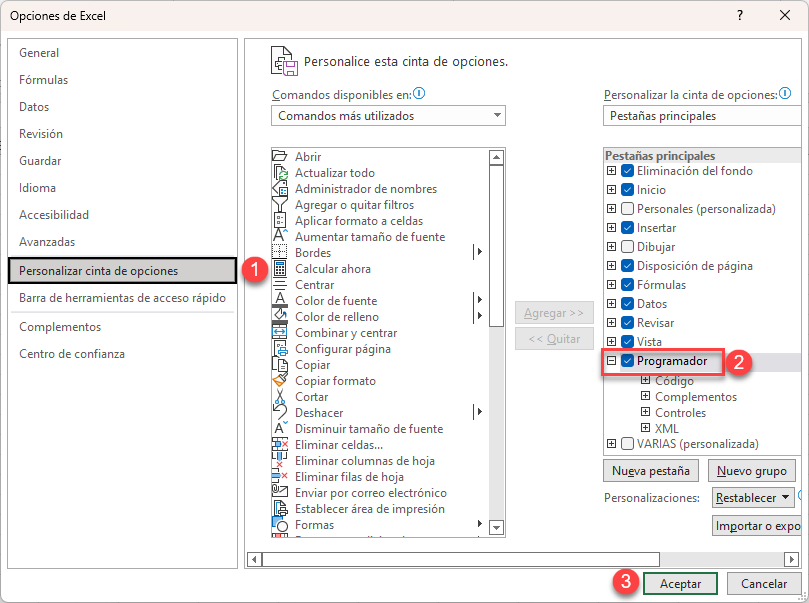Click the Establecer área de impresión icon
Image resolution: width=809 pixels, height=603 pixels.
[280, 508]
